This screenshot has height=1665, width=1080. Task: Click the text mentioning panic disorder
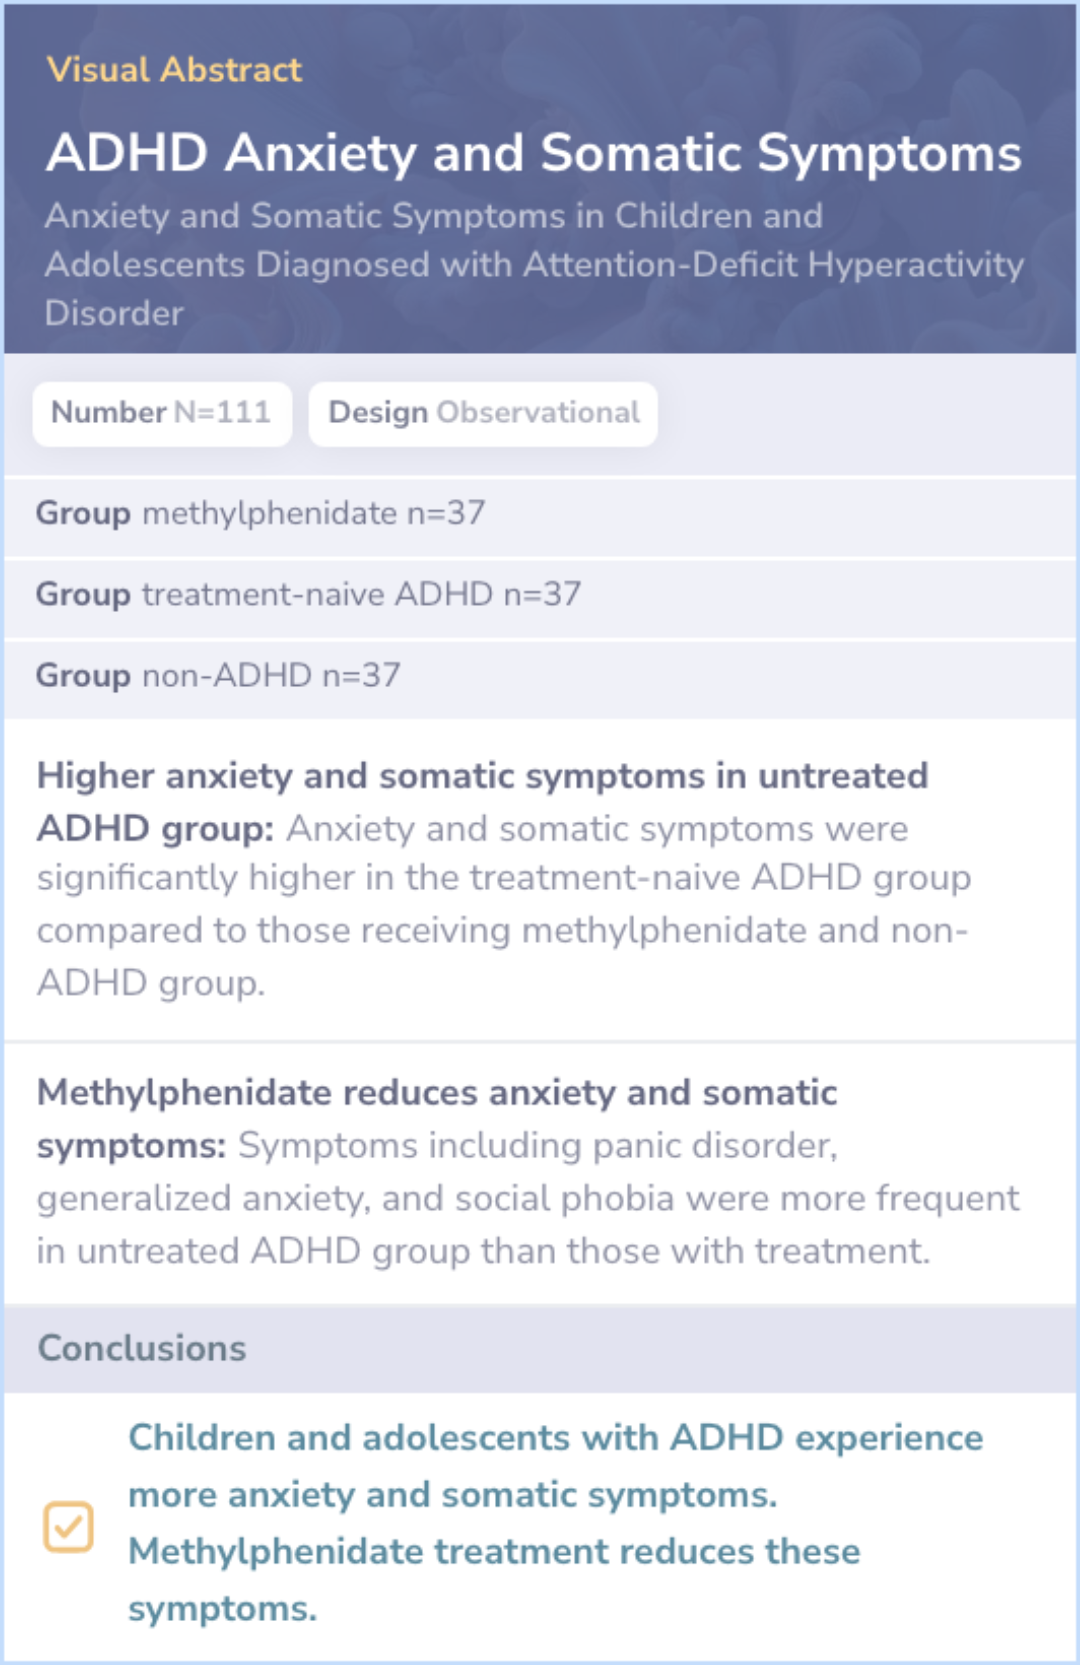(538, 1146)
